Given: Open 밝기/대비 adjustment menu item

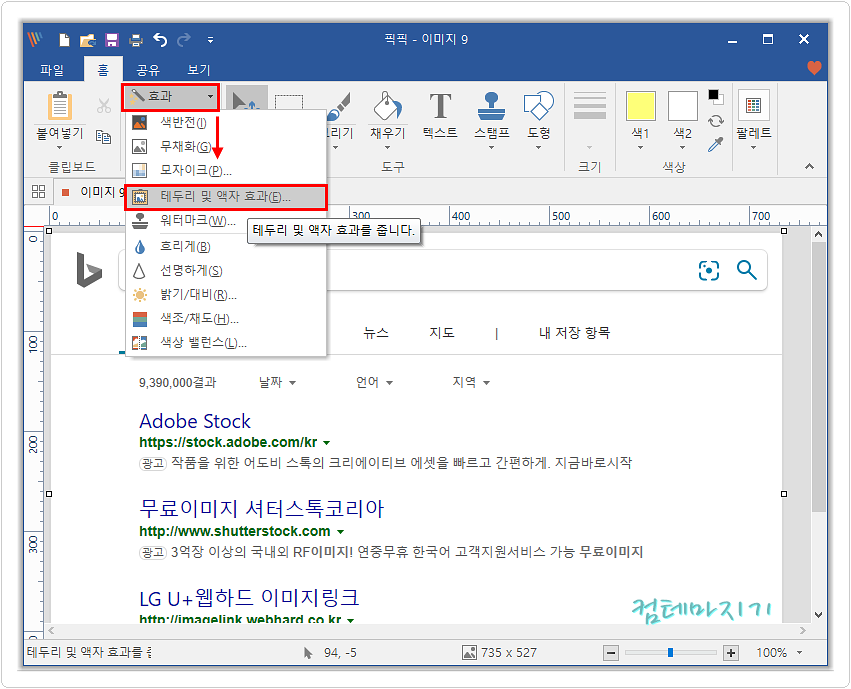Looking at the screenshot, I should coord(225,295).
